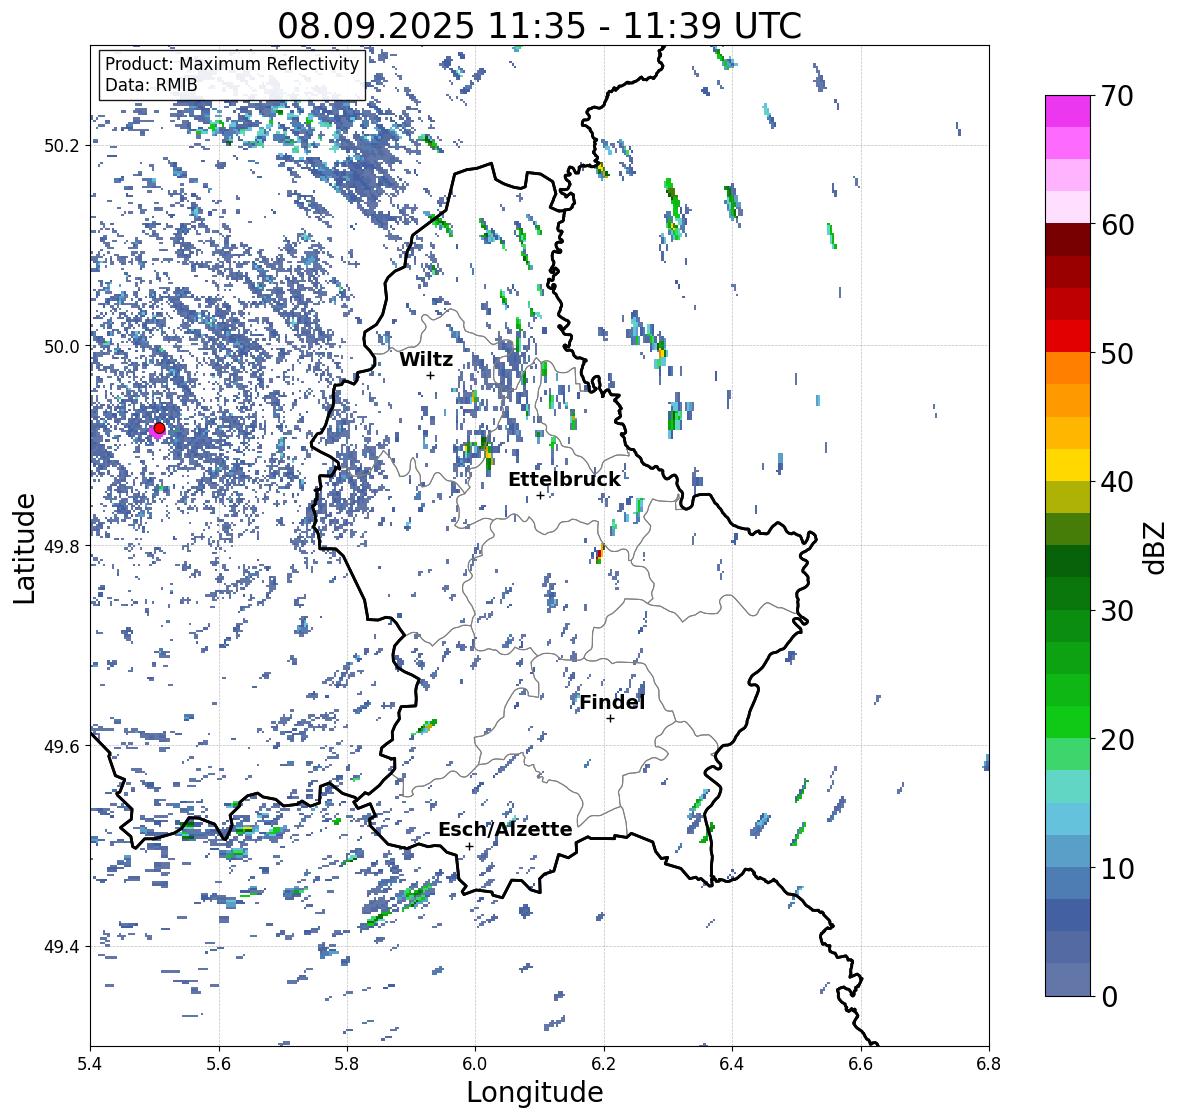The width and height of the screenshot is (1179, 1117).
Task: Click the colorbar tick label 0
Action: pos(1109,997)
